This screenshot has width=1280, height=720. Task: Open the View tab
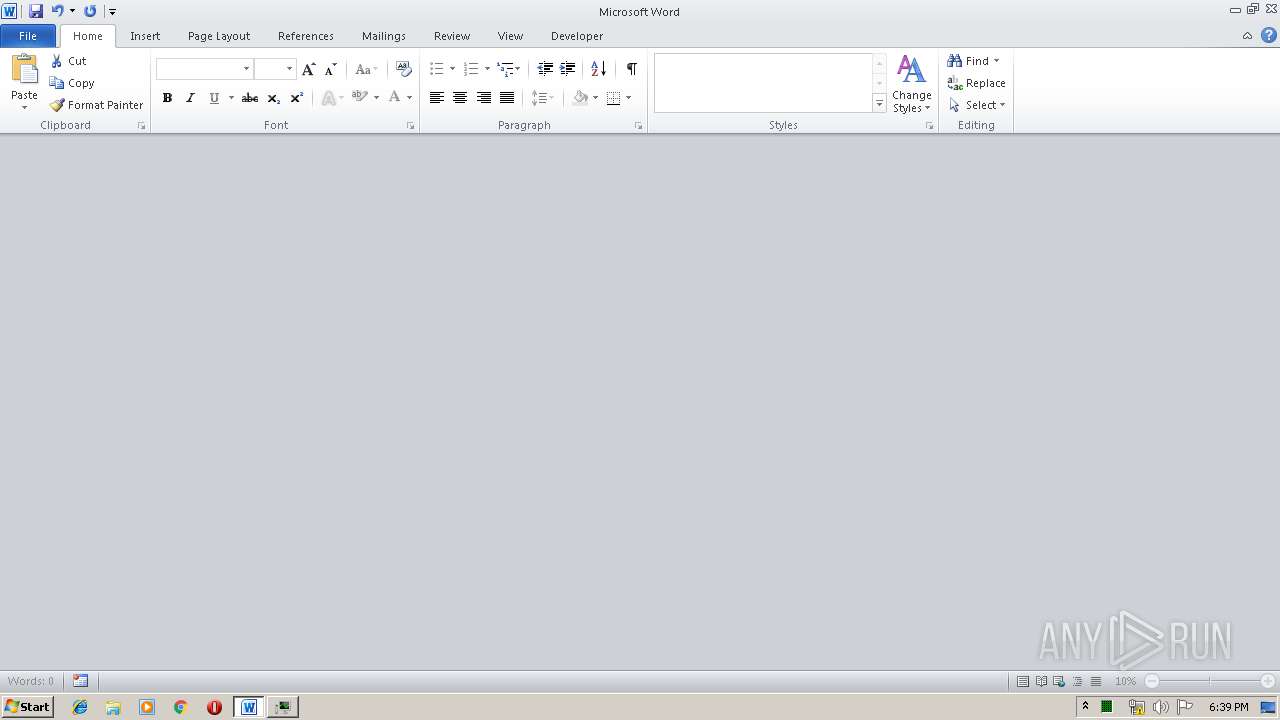[510, 36]
